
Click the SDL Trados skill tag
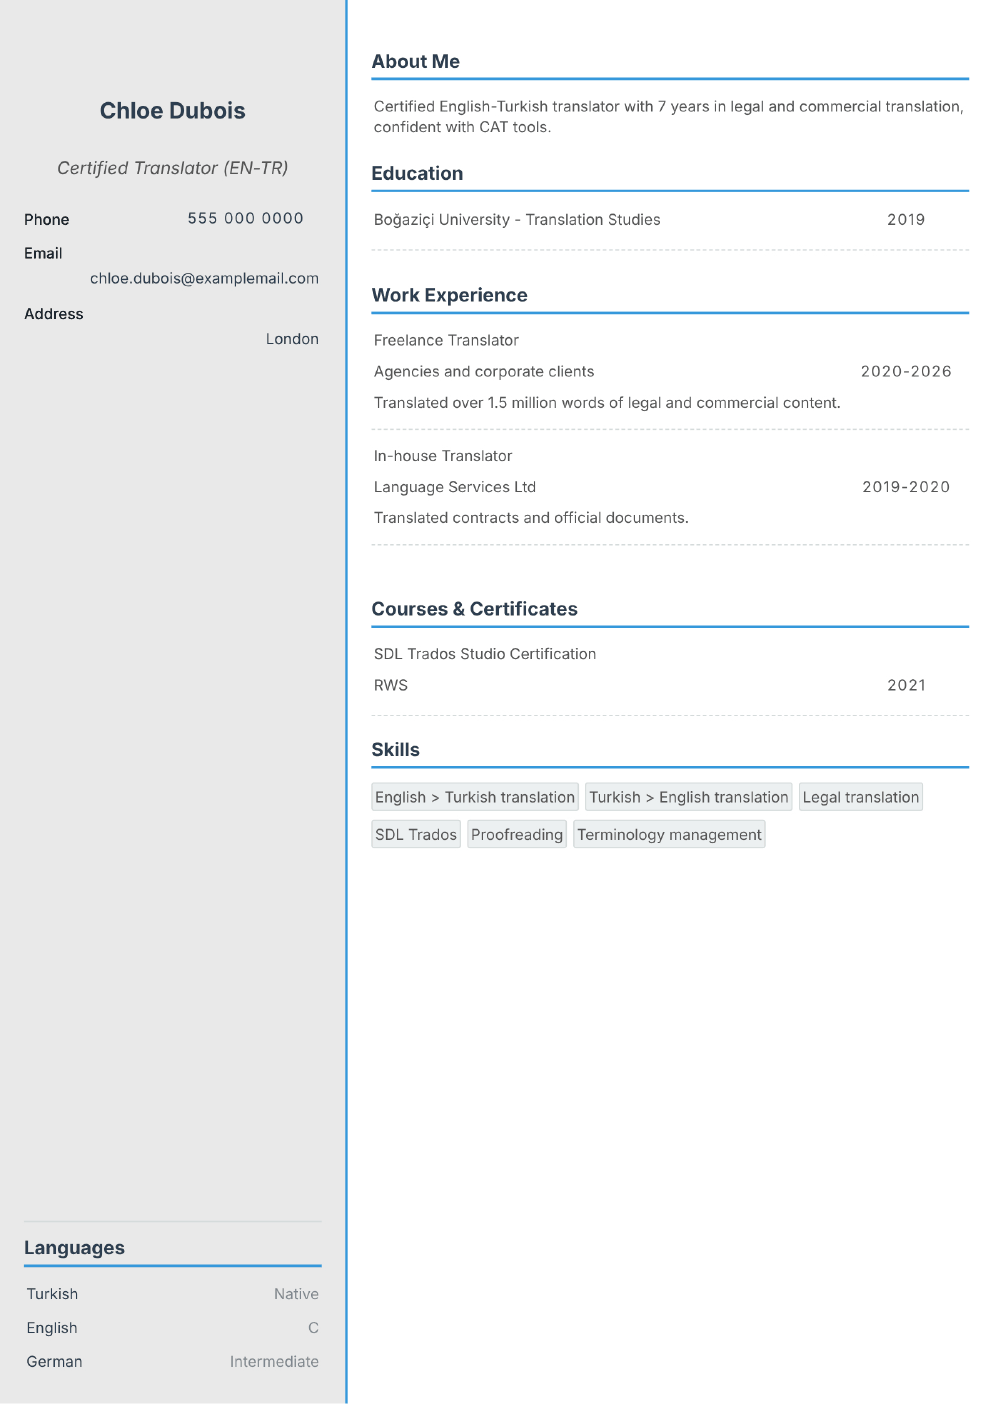coord(416,834)
